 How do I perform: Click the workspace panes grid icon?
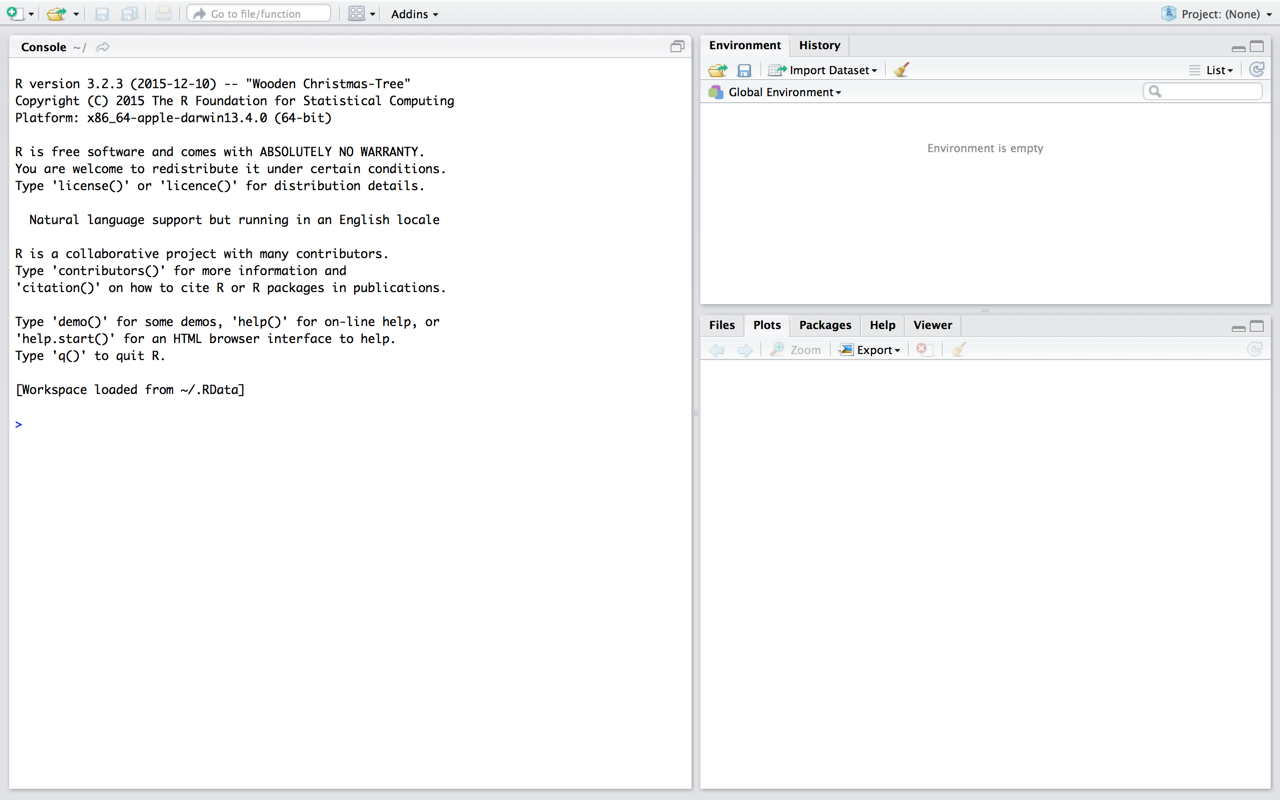click(357, 14)
